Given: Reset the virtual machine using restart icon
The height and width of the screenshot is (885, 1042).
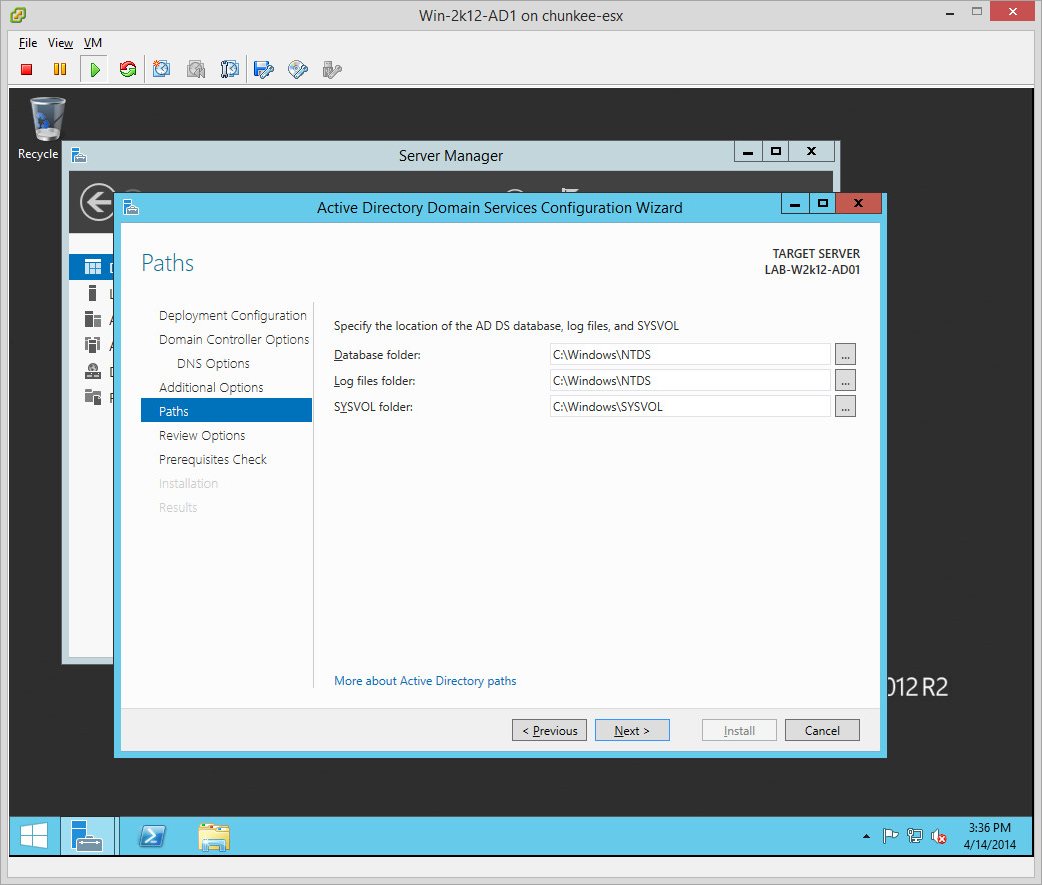Looking at the screenshot, I should click(x=127, y=69).
